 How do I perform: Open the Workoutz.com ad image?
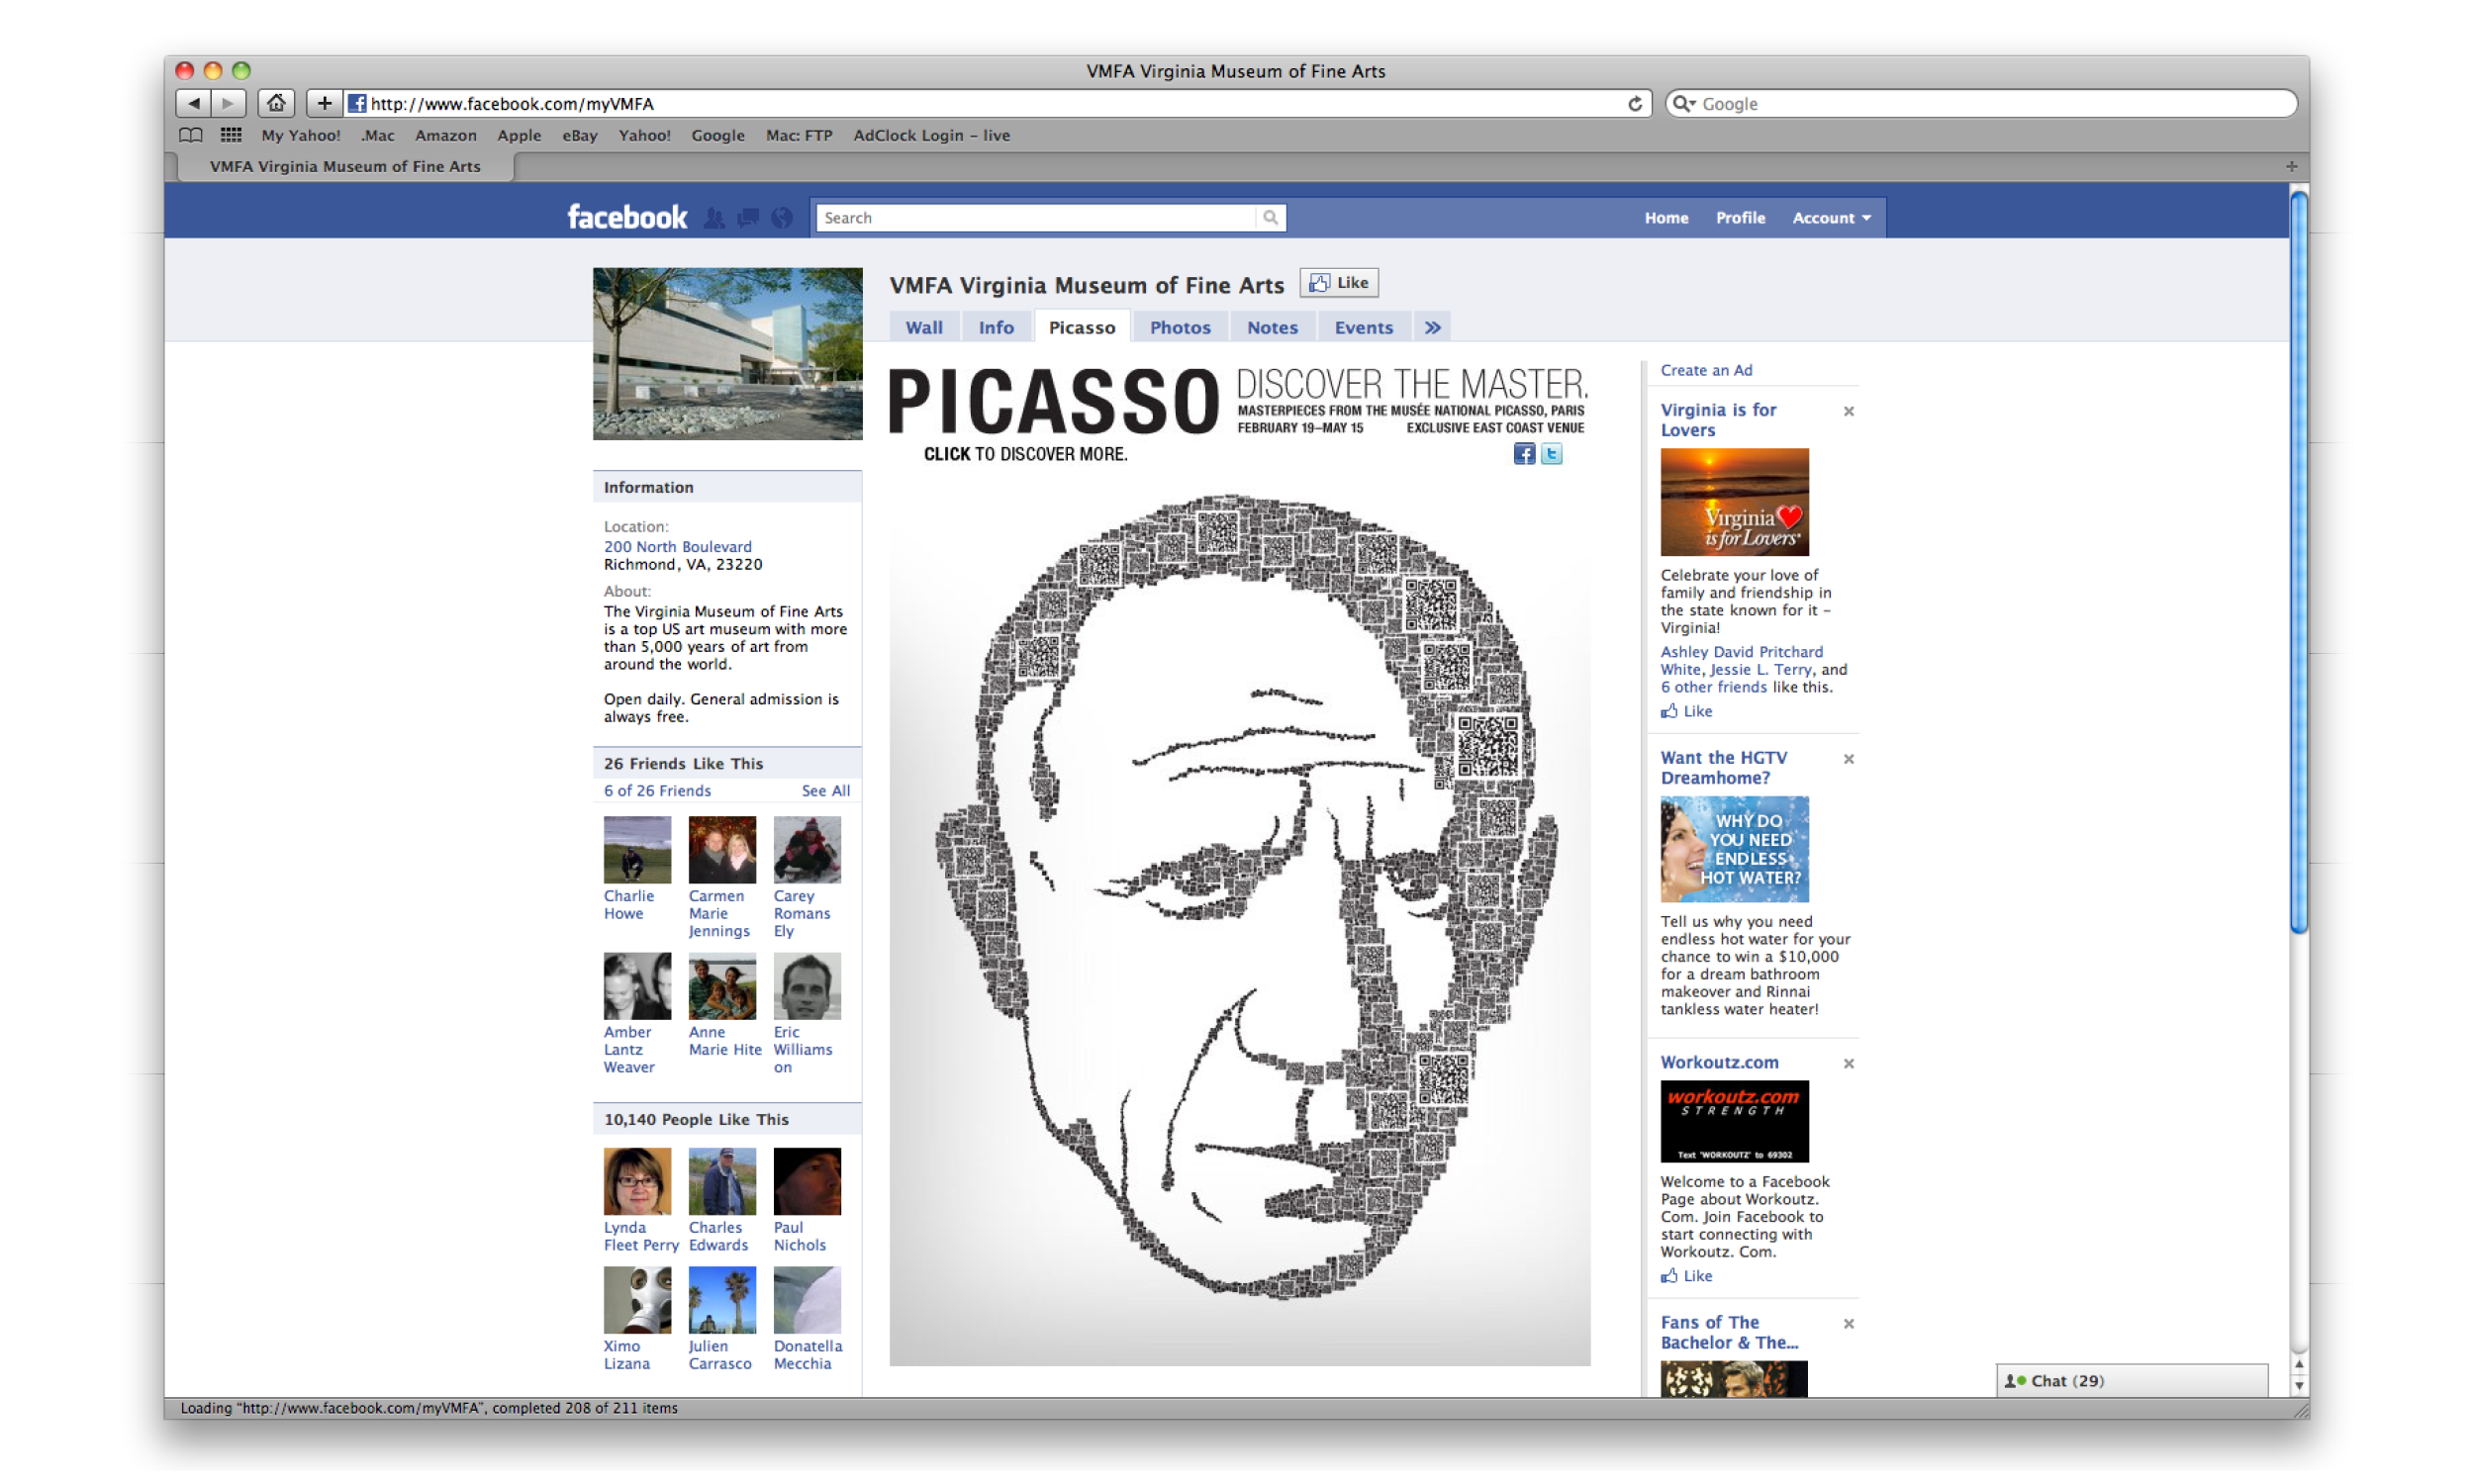click(1734, 1121)
